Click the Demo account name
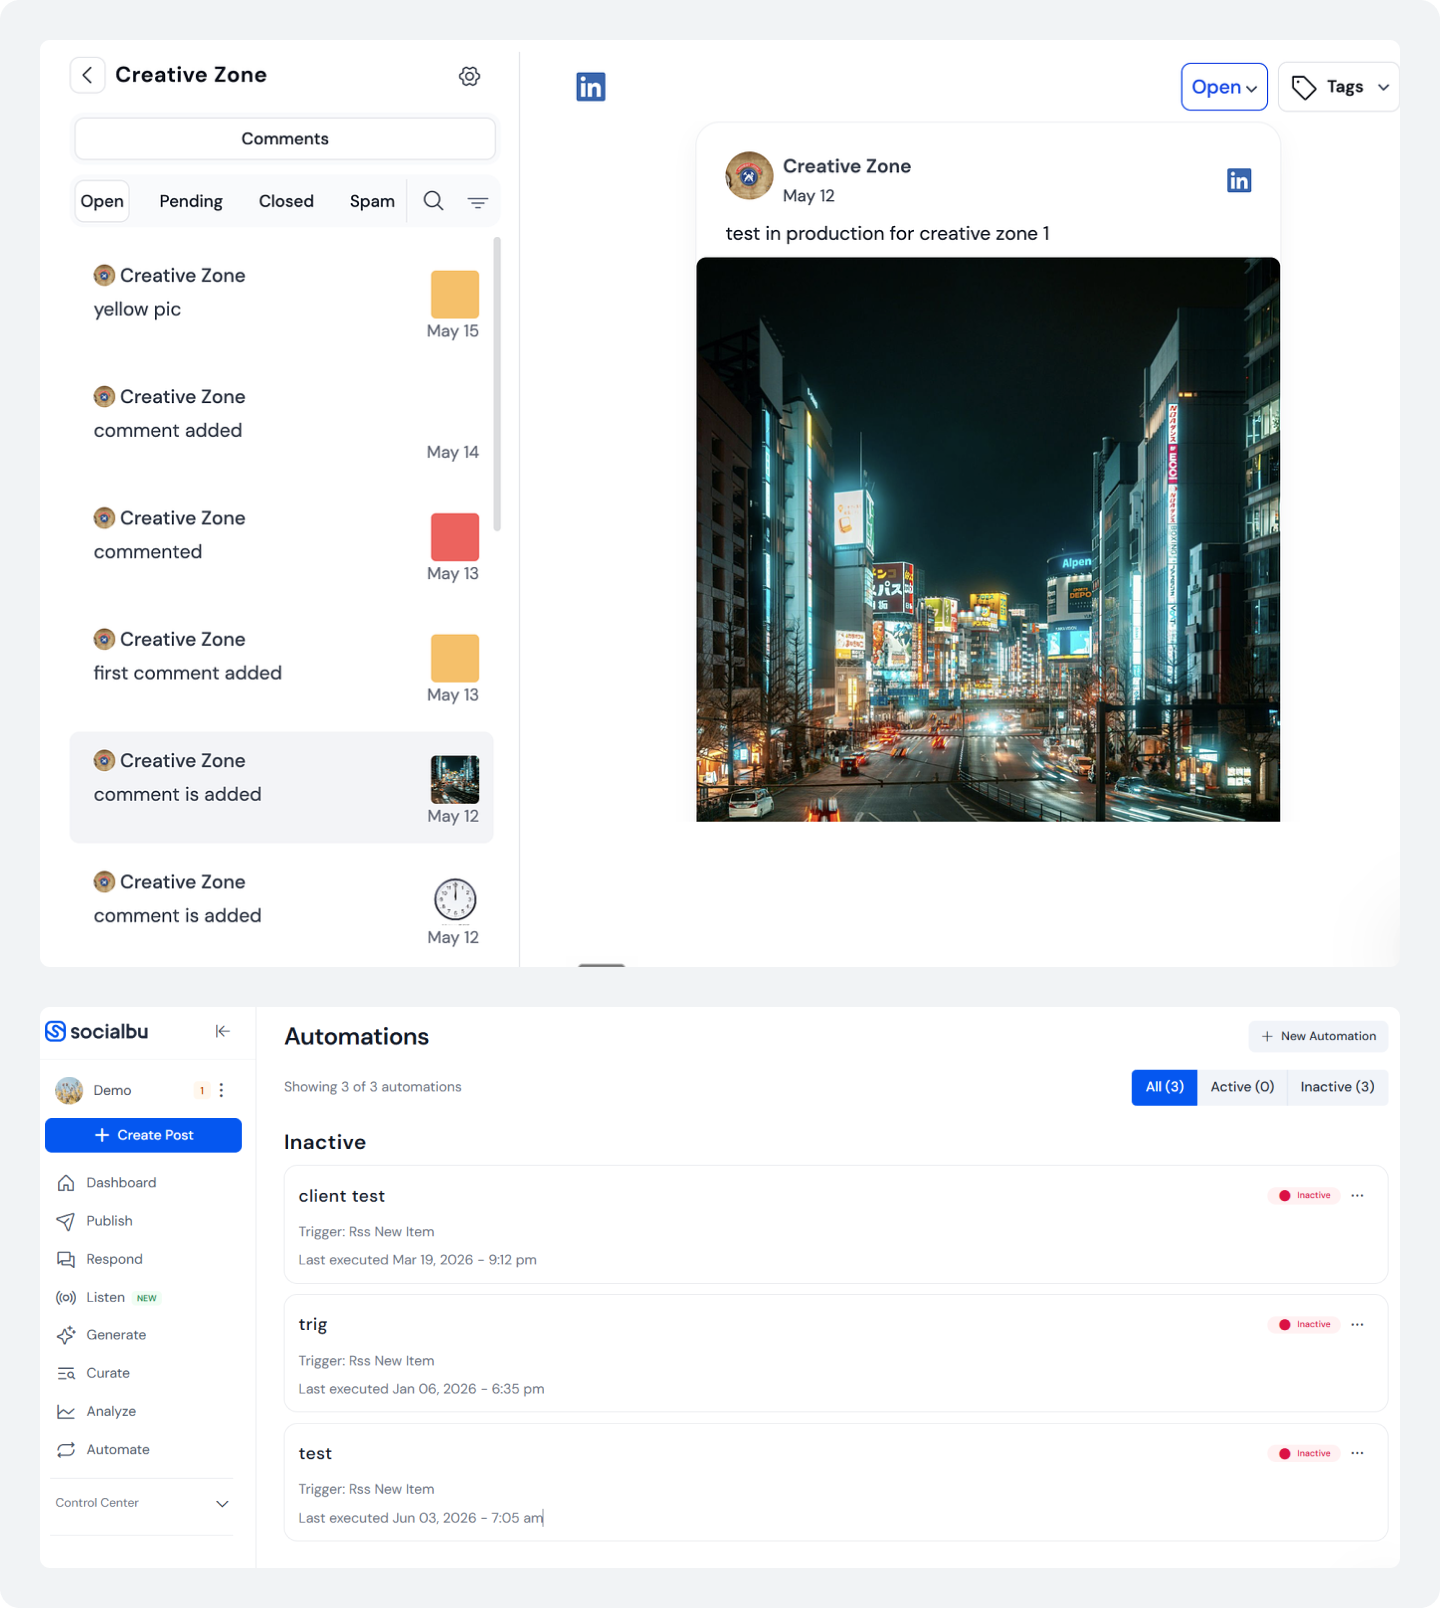Screen dimensions: 1440x1608 point(112,1090)
